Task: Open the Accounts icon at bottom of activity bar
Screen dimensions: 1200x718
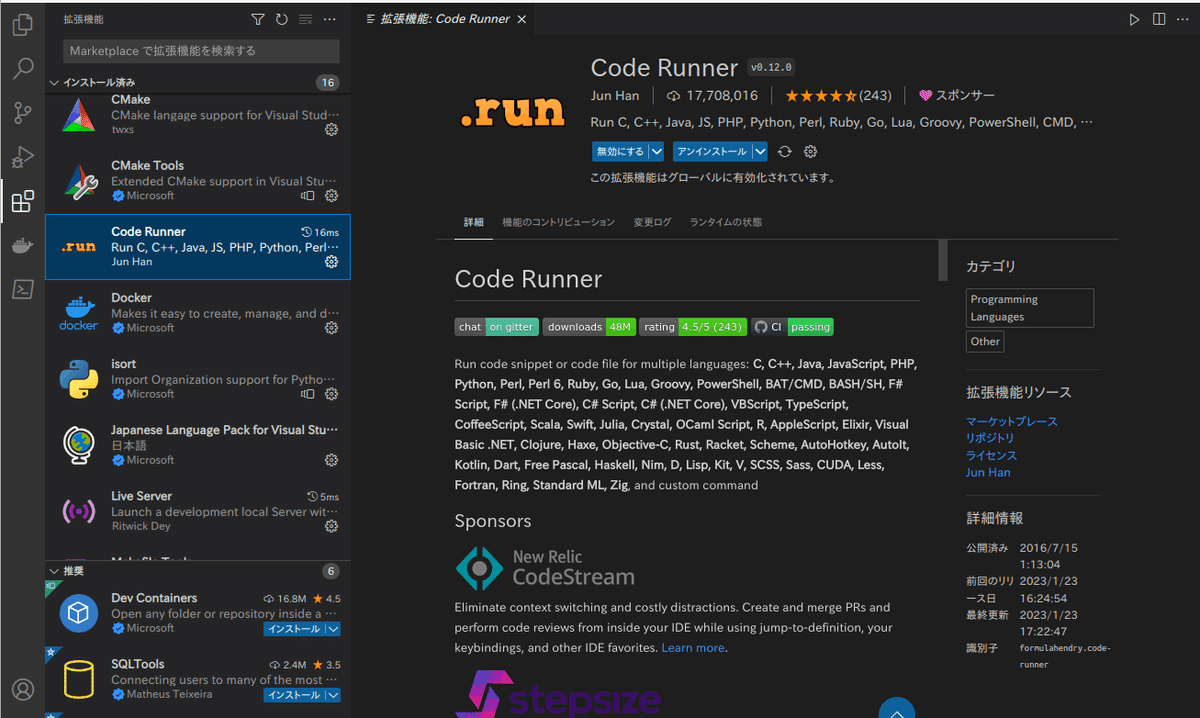Action: [x=22, y=690]
